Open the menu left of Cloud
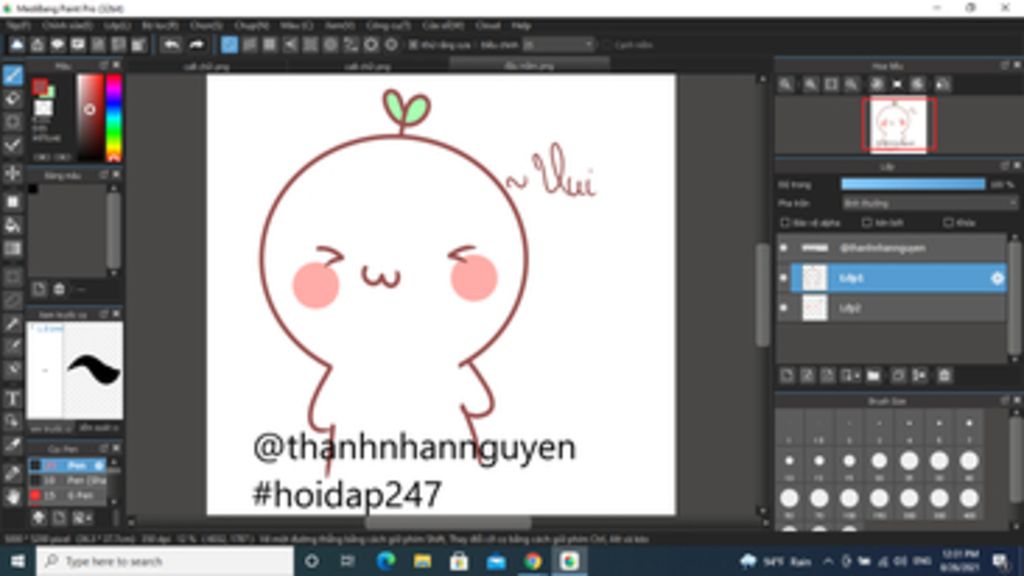Image resolution: width=1024 pixels, height=576 pixels. click(443, 25)
